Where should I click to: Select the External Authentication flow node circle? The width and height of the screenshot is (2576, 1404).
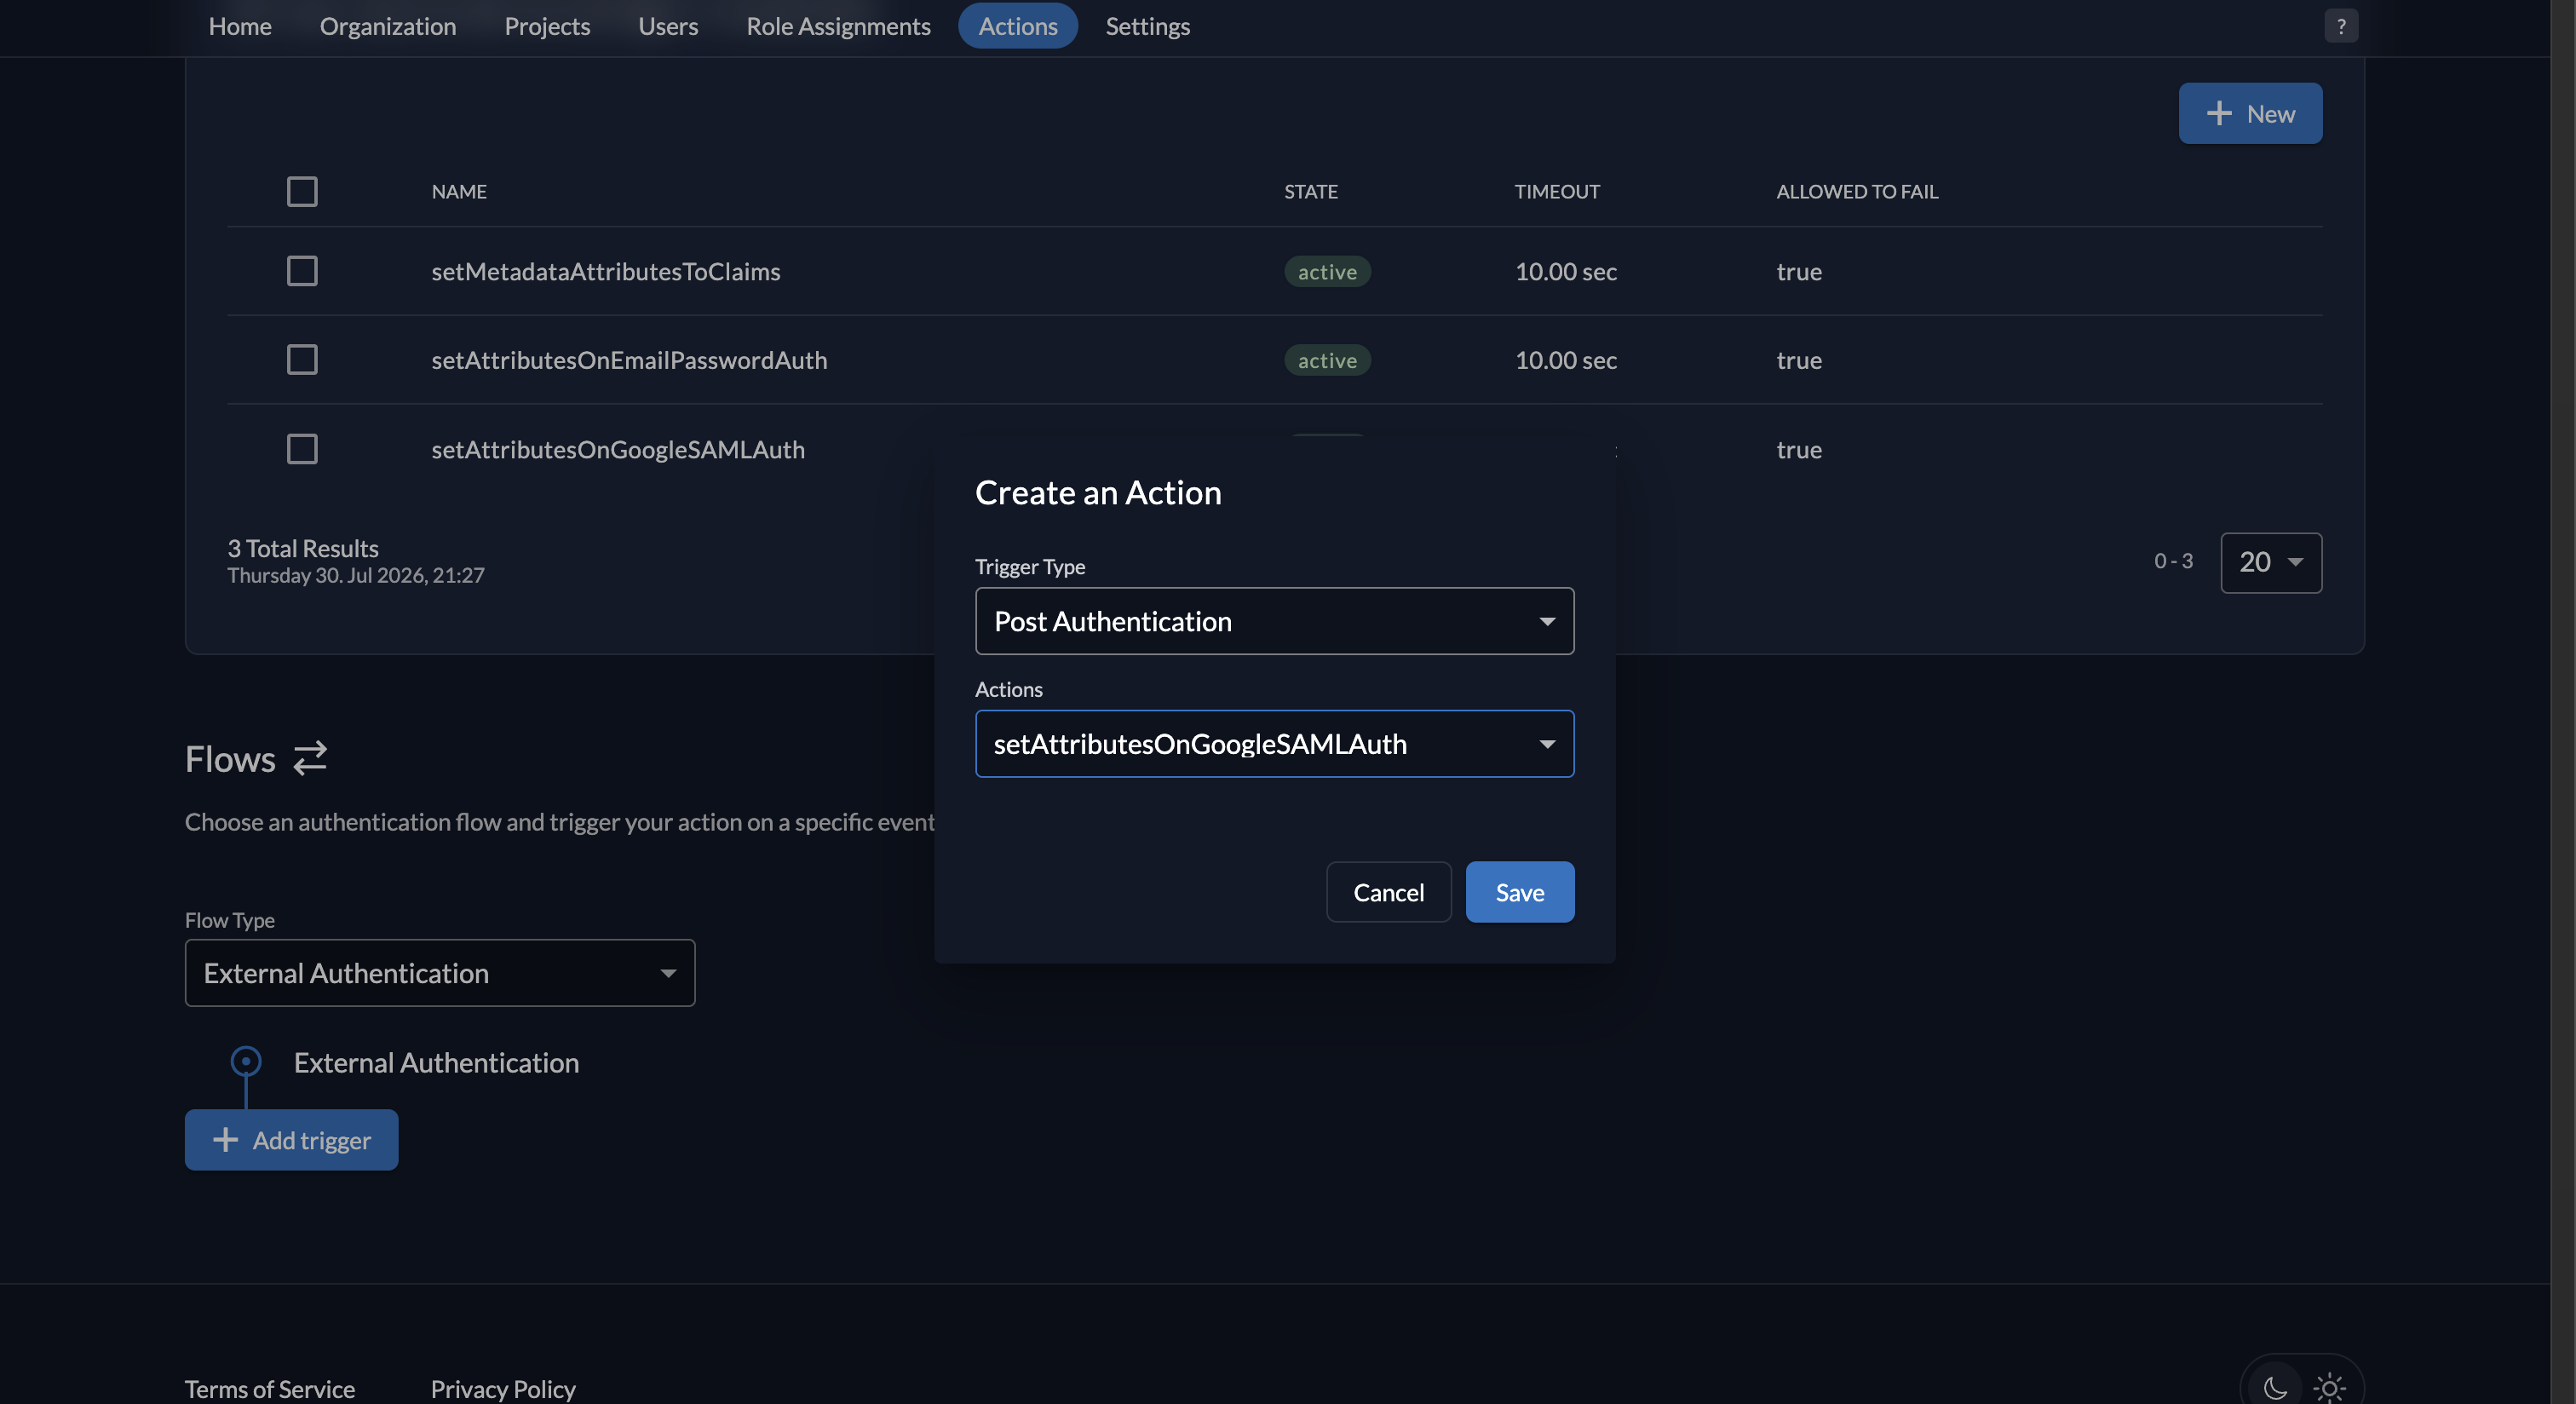click(x=246, y=1061)
